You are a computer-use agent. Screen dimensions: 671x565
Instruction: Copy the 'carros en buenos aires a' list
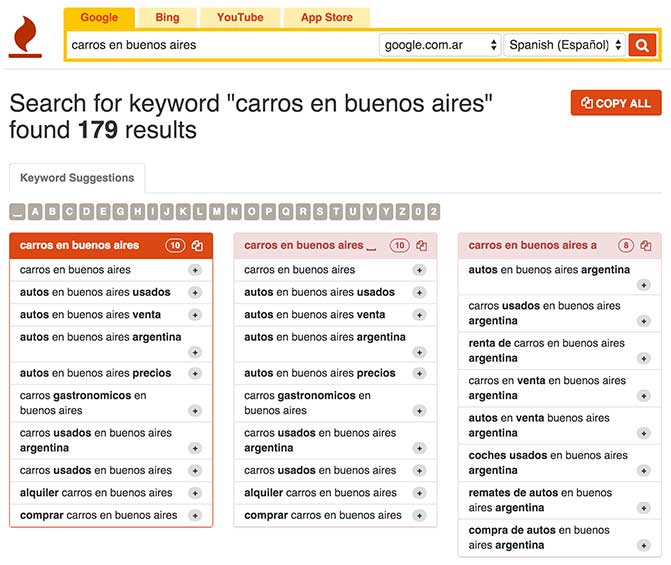(x=646, y=246)
